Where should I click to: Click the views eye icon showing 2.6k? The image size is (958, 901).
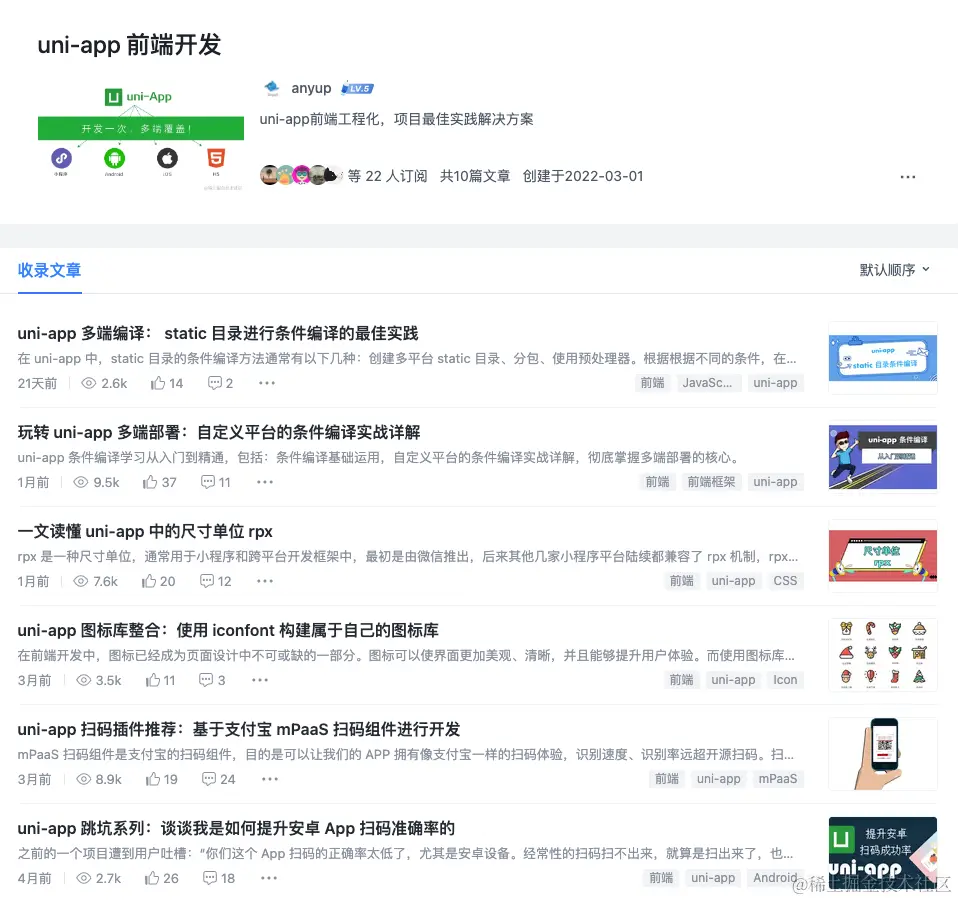tap(89, 383)
